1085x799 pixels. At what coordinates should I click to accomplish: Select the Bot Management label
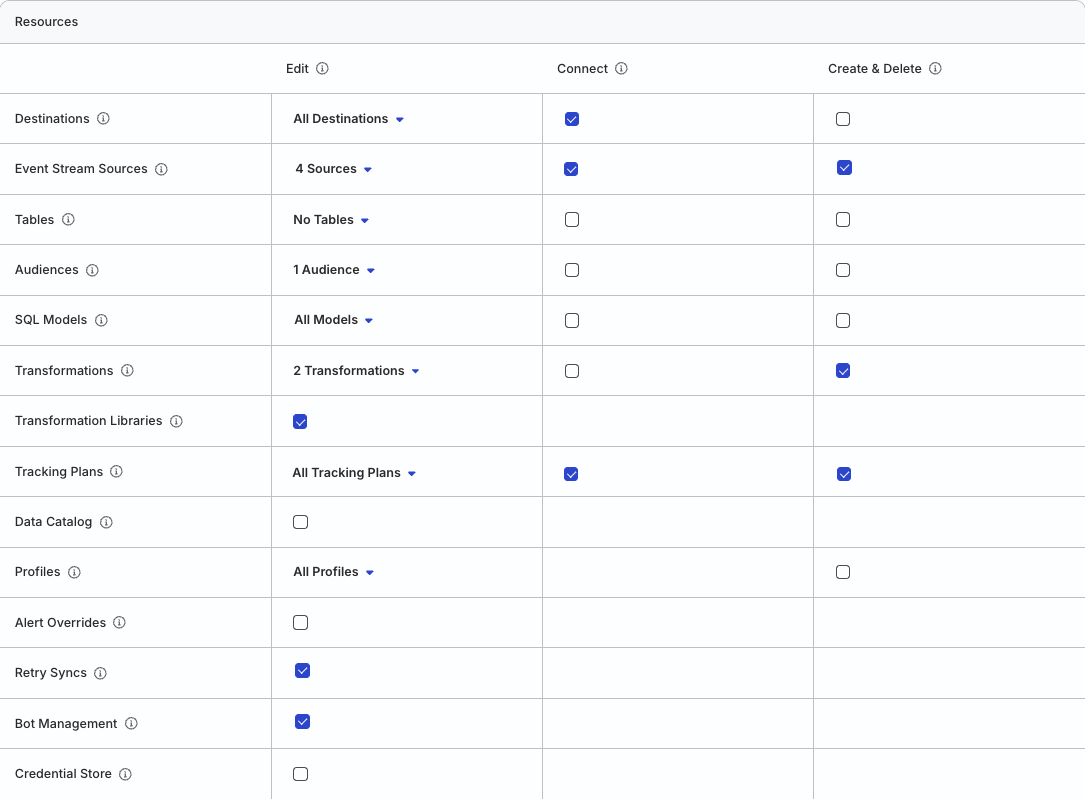(66, 724)
